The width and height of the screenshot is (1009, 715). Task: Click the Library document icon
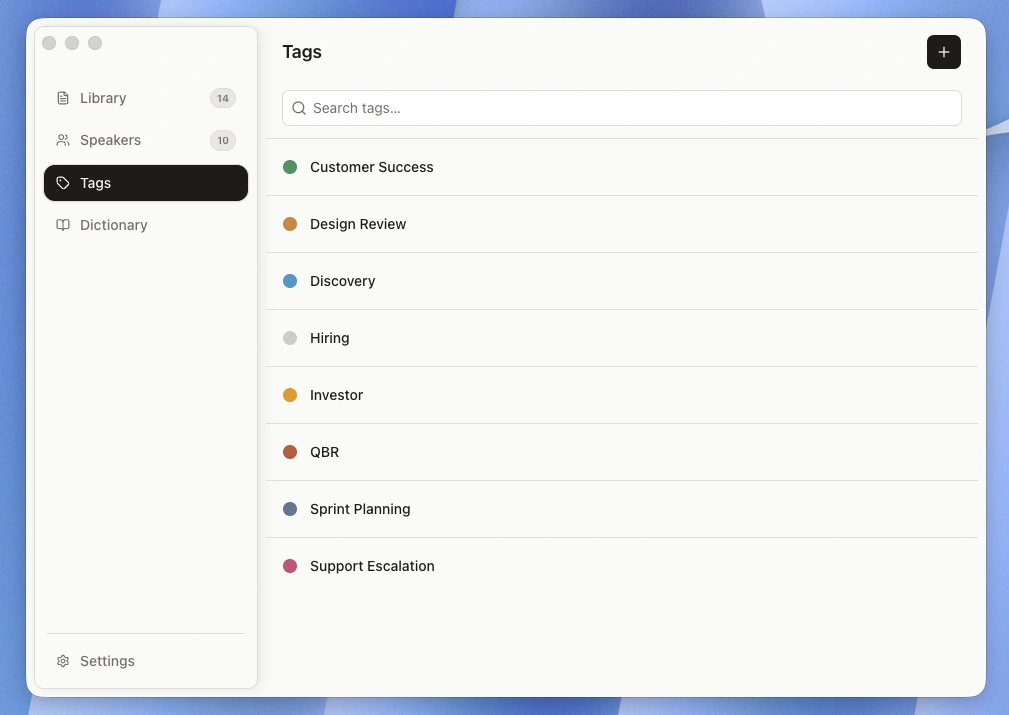click(62, 98)
